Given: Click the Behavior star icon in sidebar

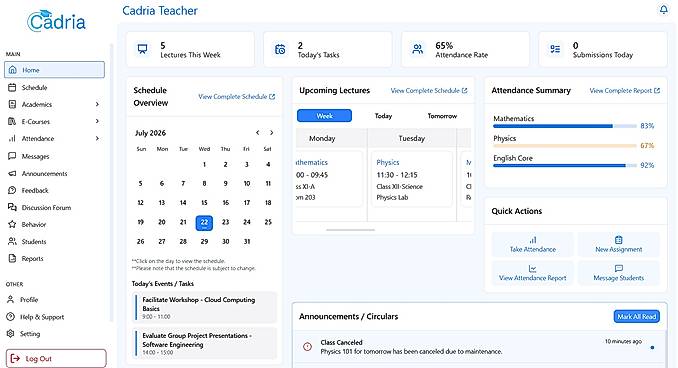Looking at the screenshot, I should click(12, 224).
